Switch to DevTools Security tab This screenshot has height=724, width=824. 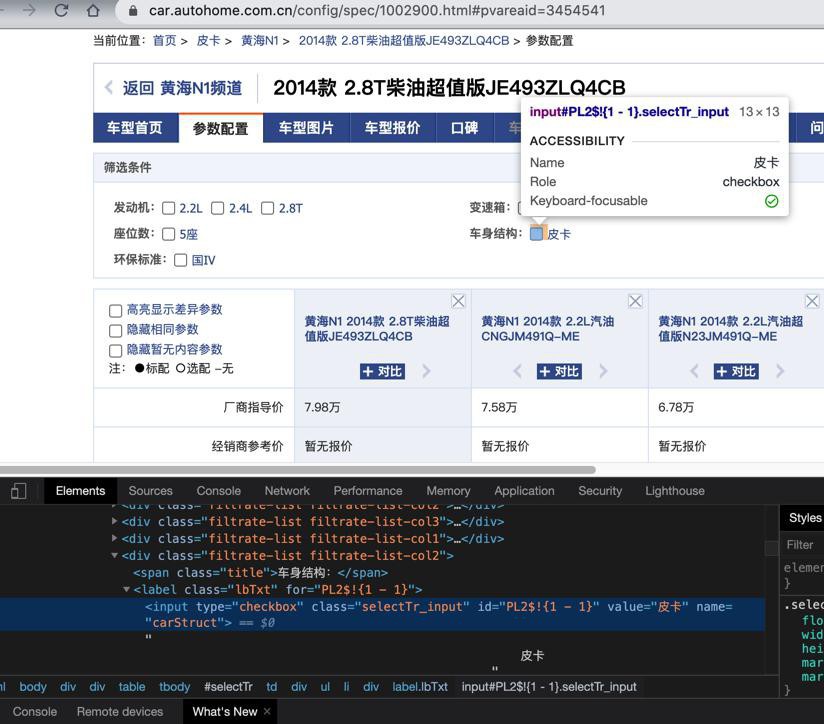(600, 491)
